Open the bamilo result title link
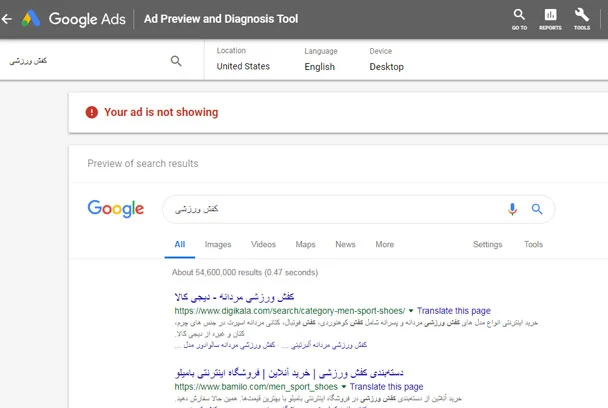This screenshot has height=408, width=608. point(289,373)
